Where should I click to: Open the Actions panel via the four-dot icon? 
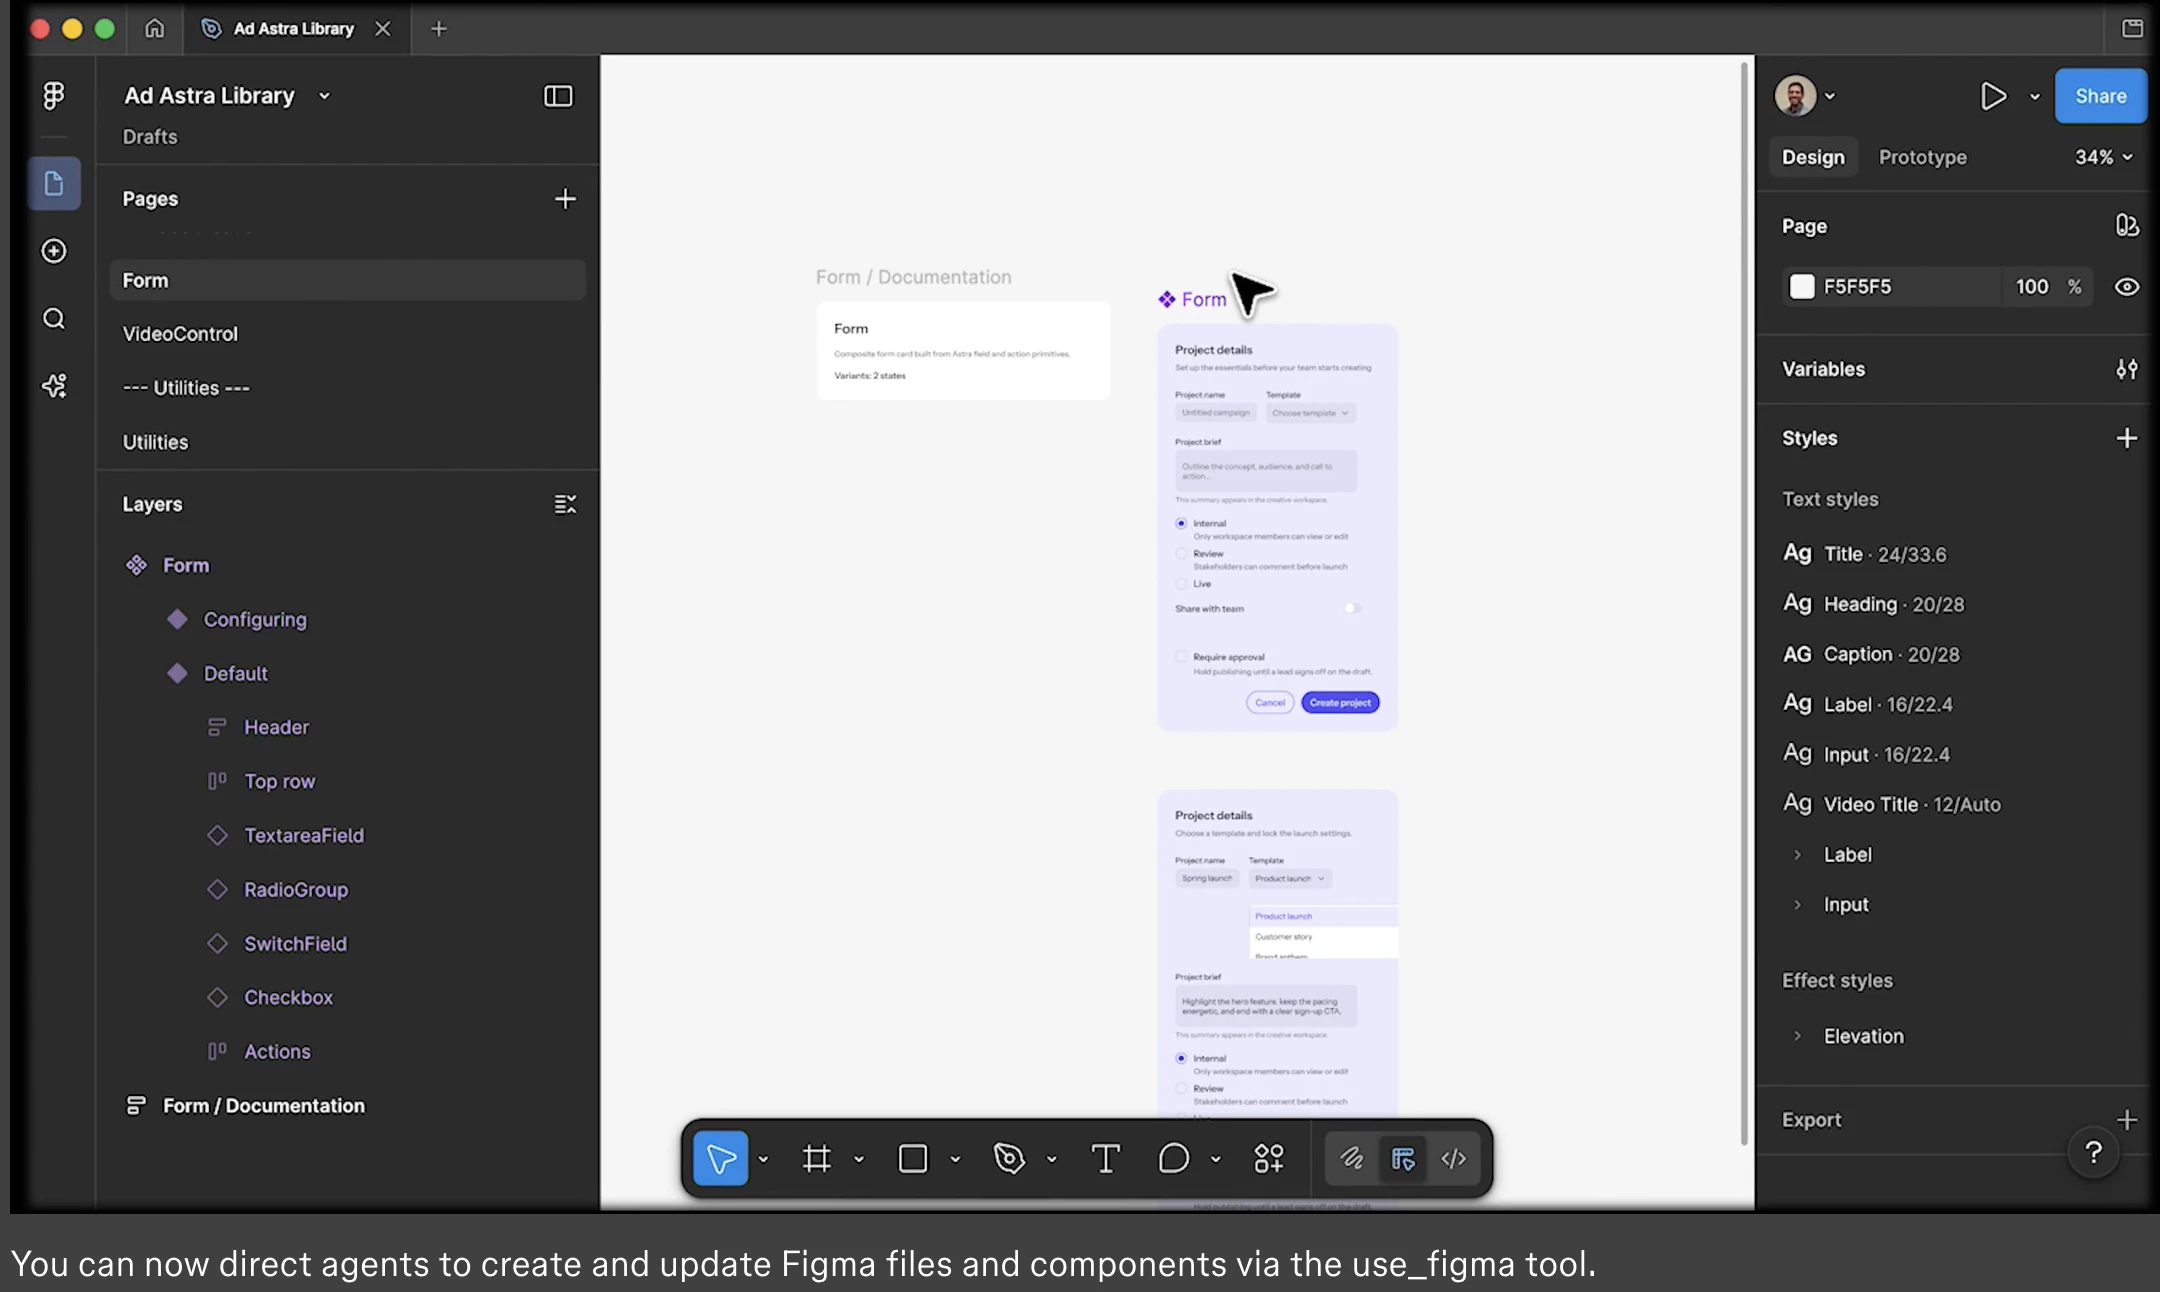[x=1268, y=1158]
